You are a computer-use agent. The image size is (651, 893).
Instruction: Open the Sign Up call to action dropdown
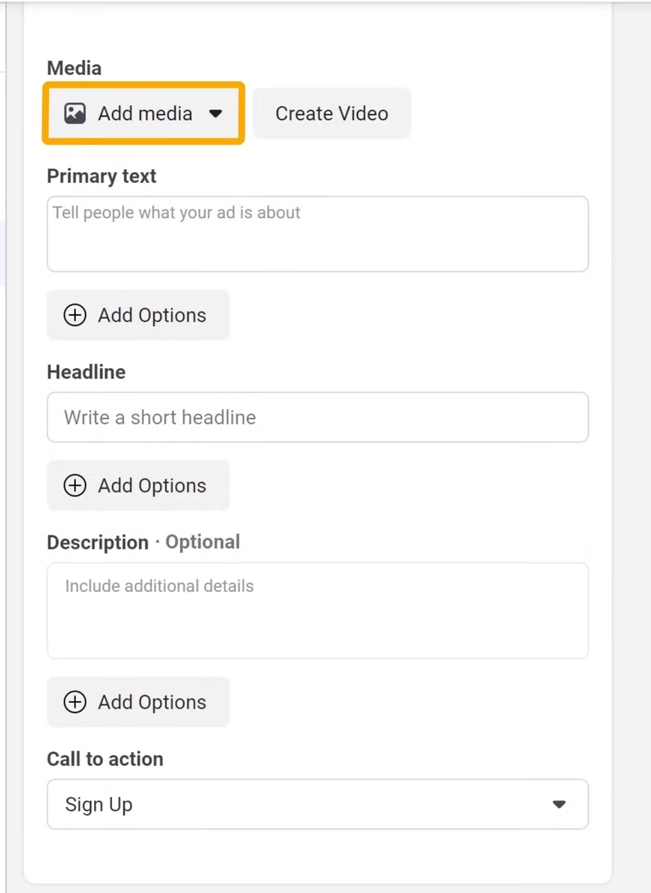[317, 804]
